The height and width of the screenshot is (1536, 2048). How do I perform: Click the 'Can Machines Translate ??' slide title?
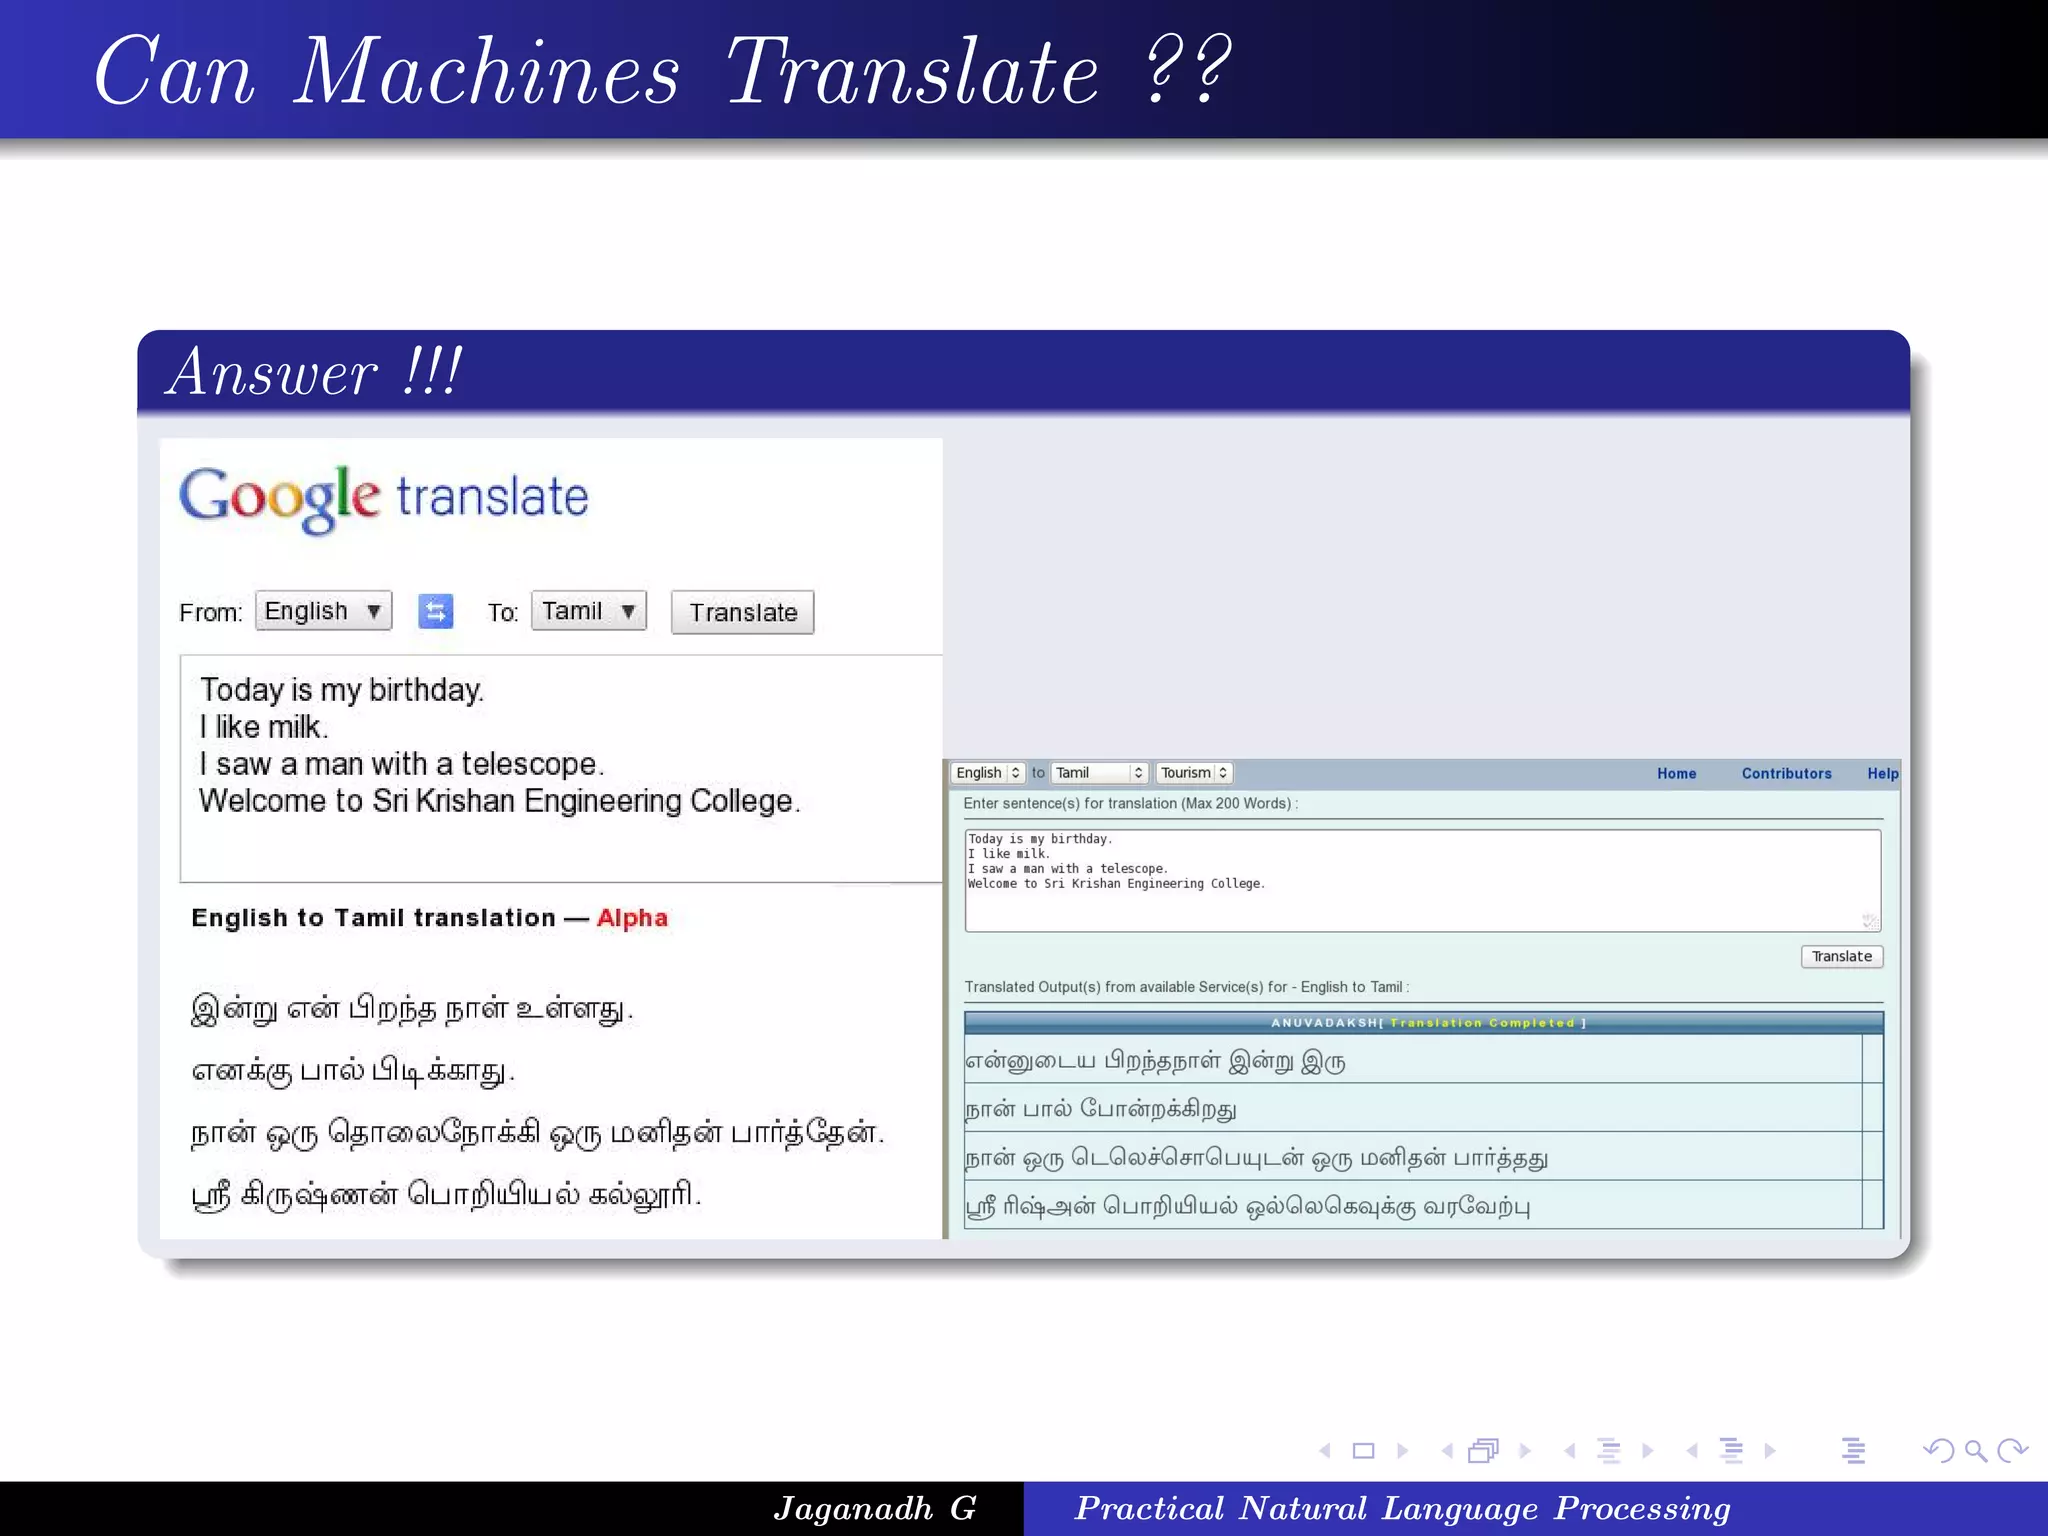click(x=664, y=70)
